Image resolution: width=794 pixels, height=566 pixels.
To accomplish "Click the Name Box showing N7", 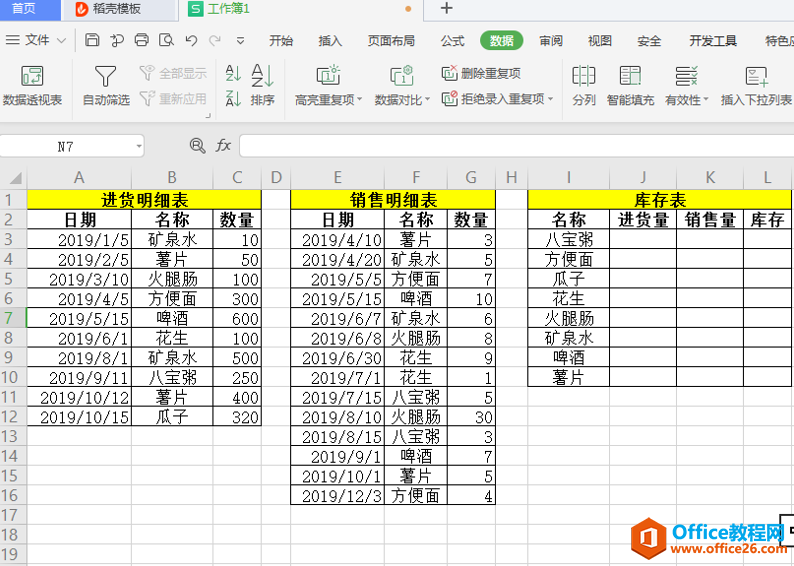I will [66, 146].
